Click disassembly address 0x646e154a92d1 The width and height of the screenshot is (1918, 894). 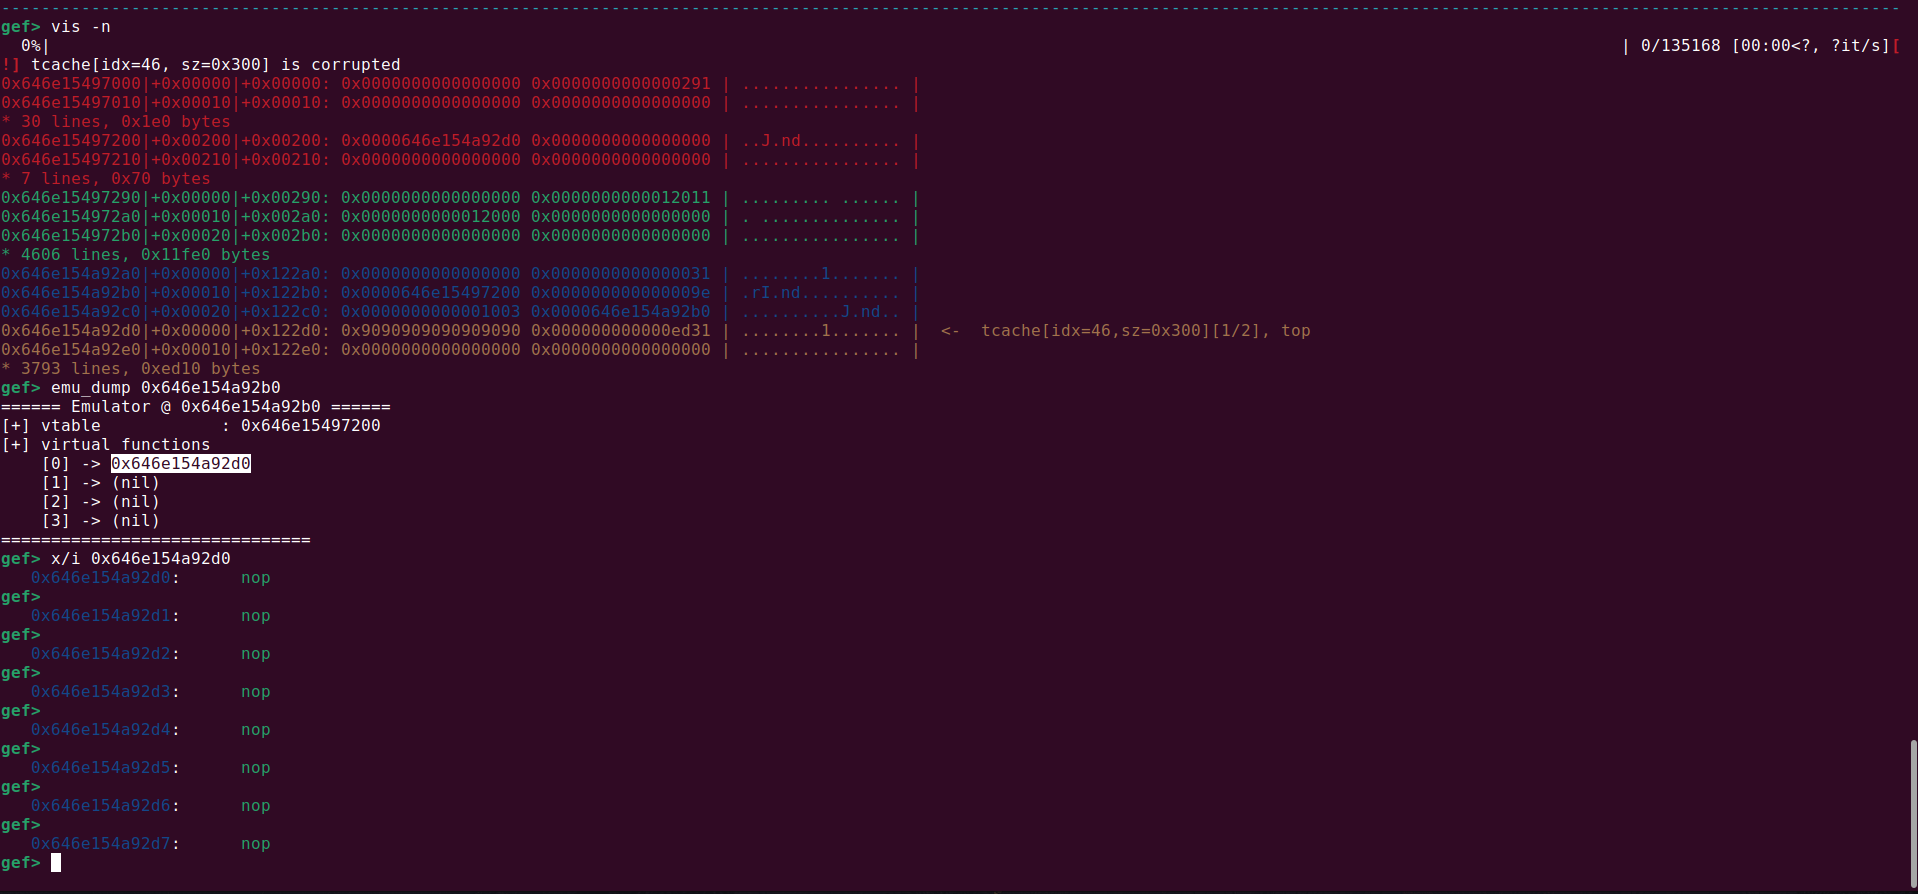point(101,616)
